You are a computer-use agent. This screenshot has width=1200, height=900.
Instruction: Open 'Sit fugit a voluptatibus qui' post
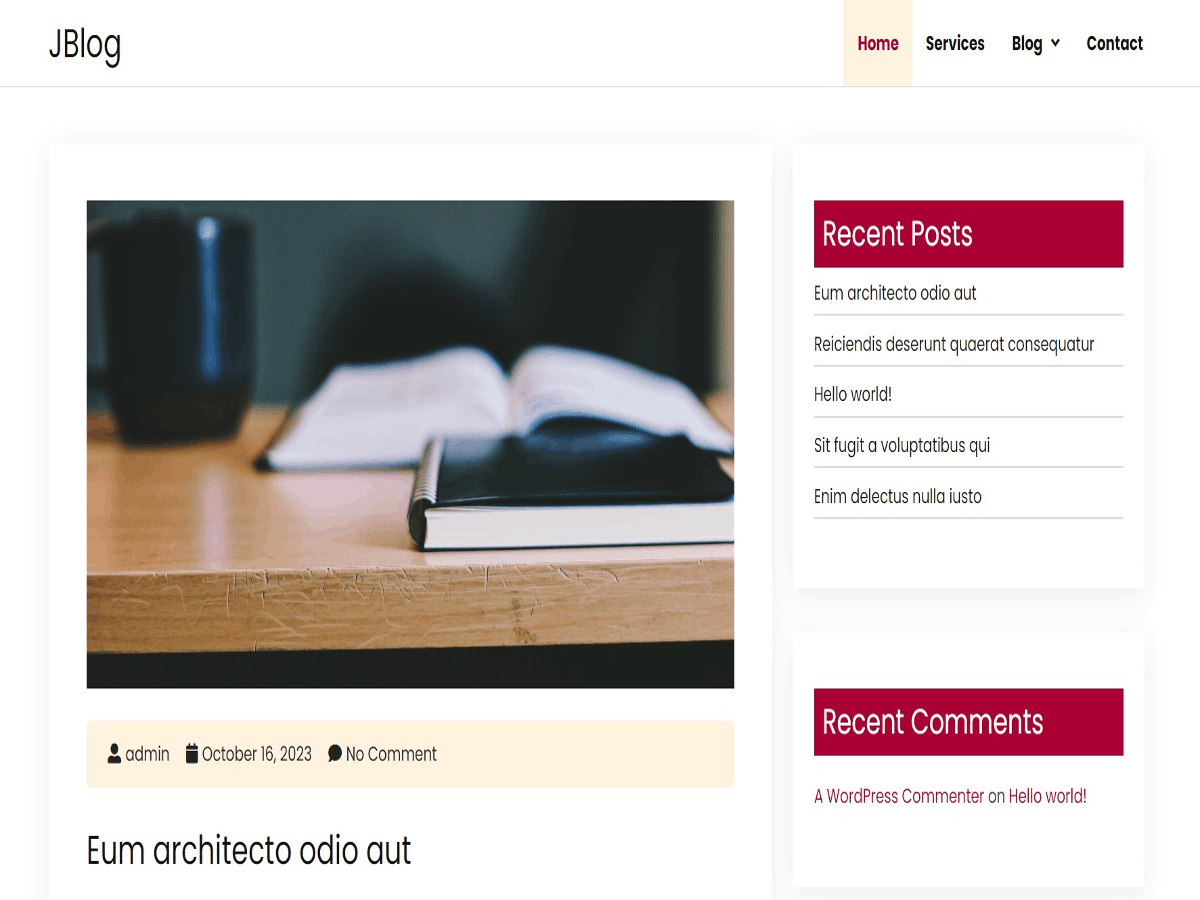(901, 444)
